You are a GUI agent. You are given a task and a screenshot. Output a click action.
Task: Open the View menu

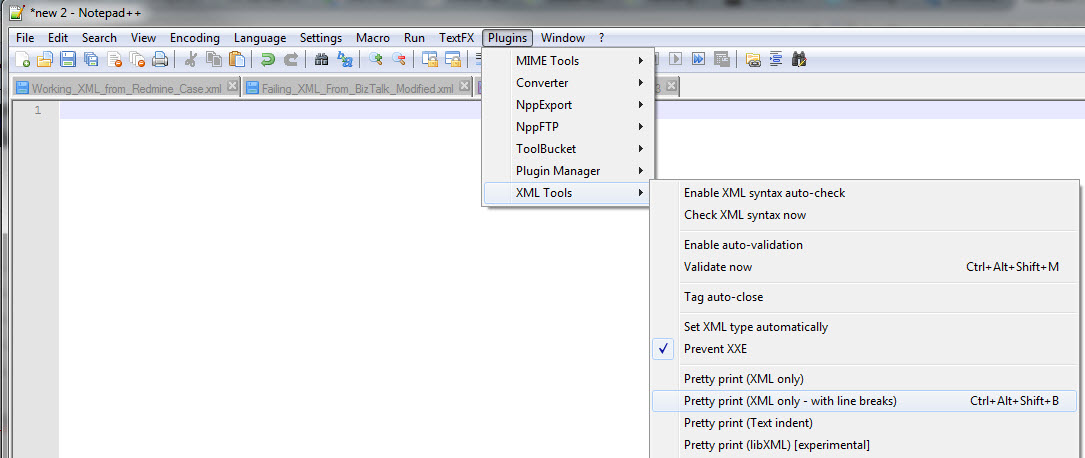[x=143, y=38]
